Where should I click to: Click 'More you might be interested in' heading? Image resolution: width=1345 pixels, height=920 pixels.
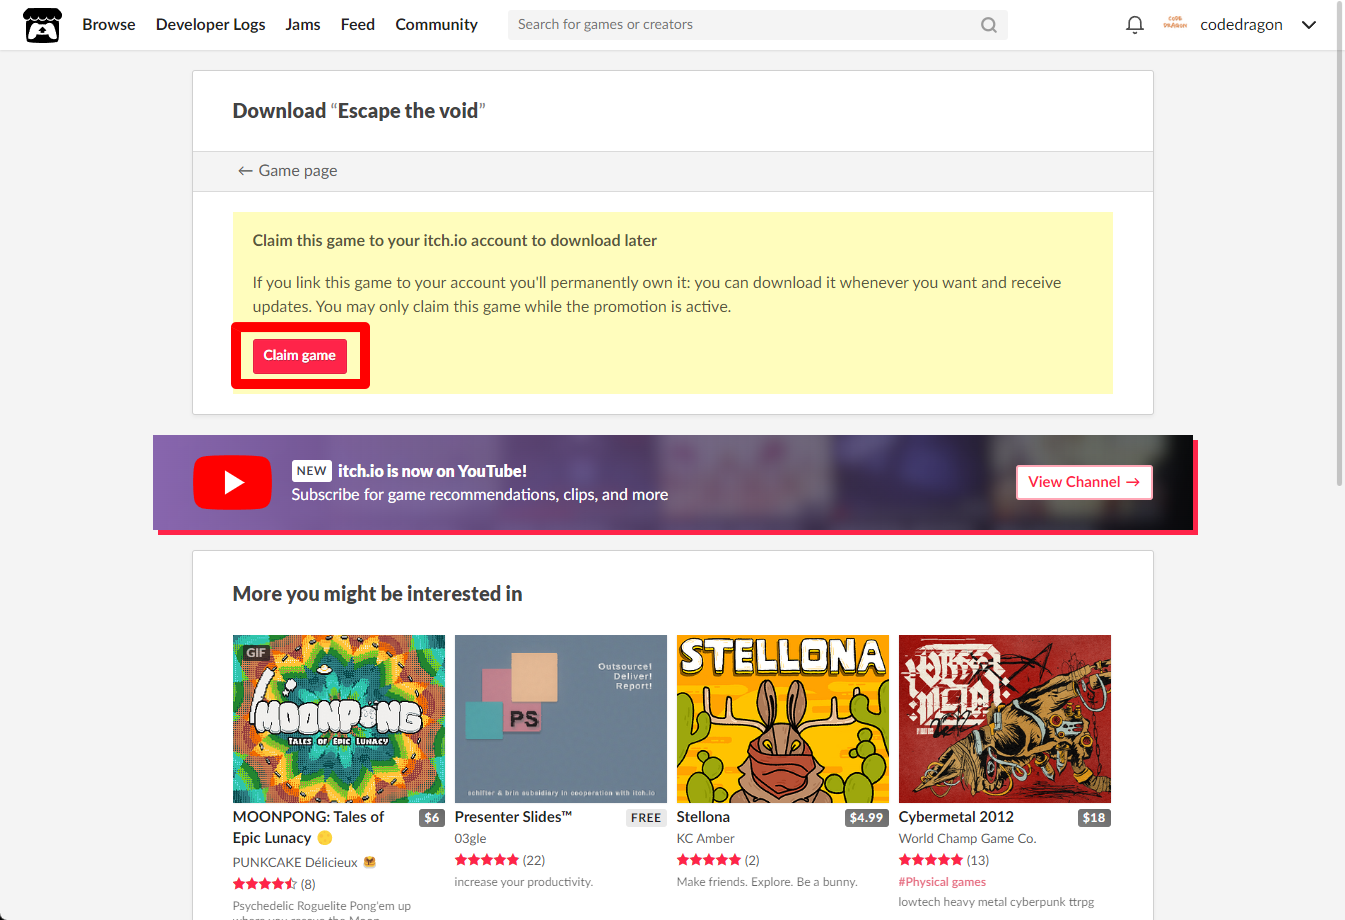[x=377, y=594]
